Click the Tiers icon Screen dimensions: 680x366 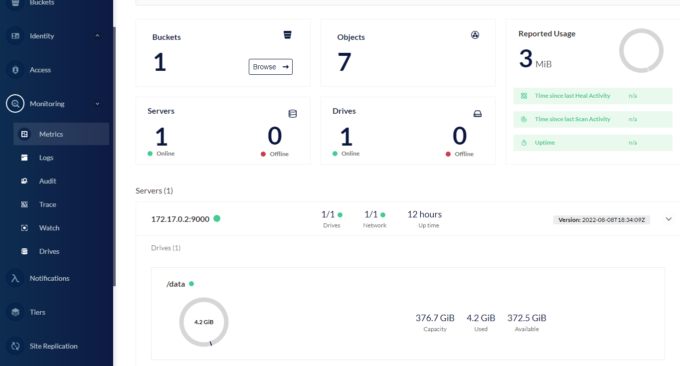click(x=15, y=312)
